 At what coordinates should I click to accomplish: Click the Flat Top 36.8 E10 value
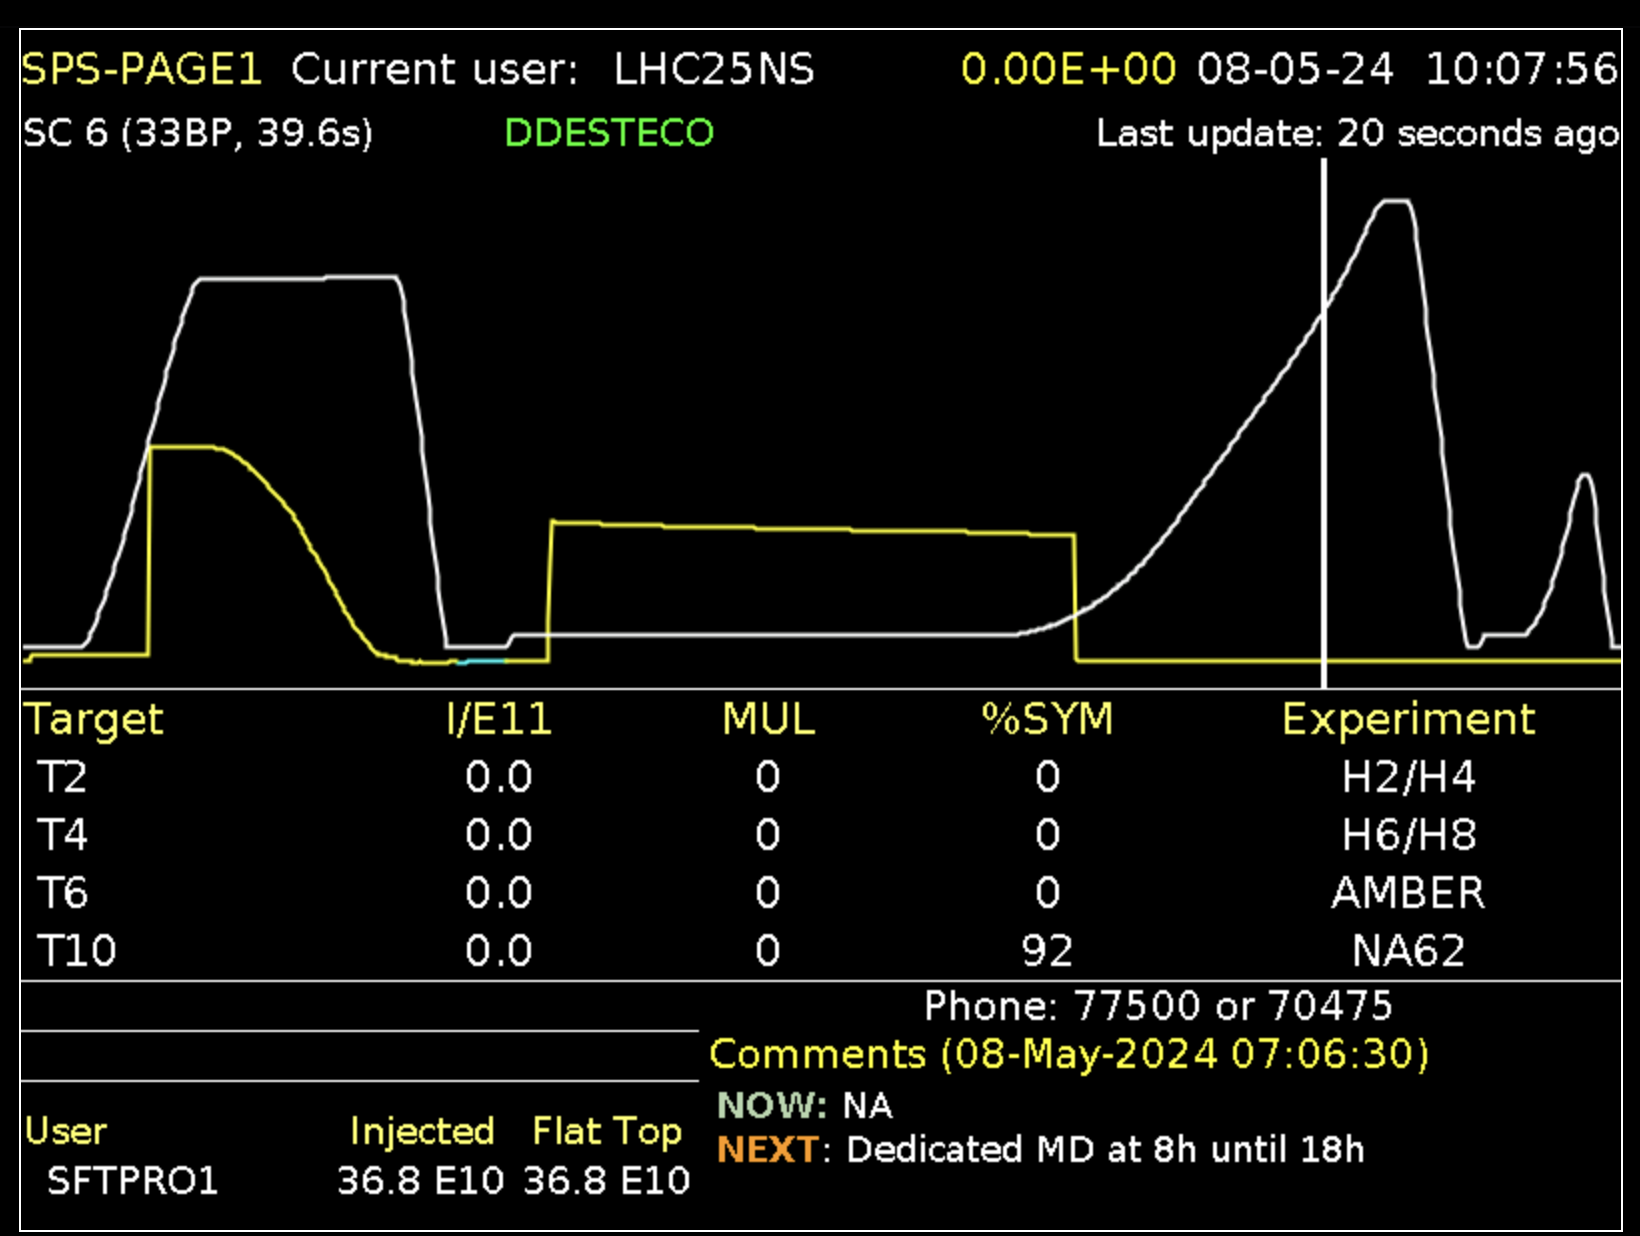[607, 1181]
